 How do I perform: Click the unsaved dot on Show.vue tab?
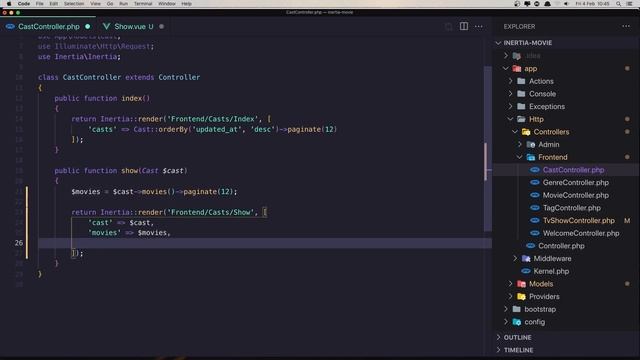coord(162,27)
